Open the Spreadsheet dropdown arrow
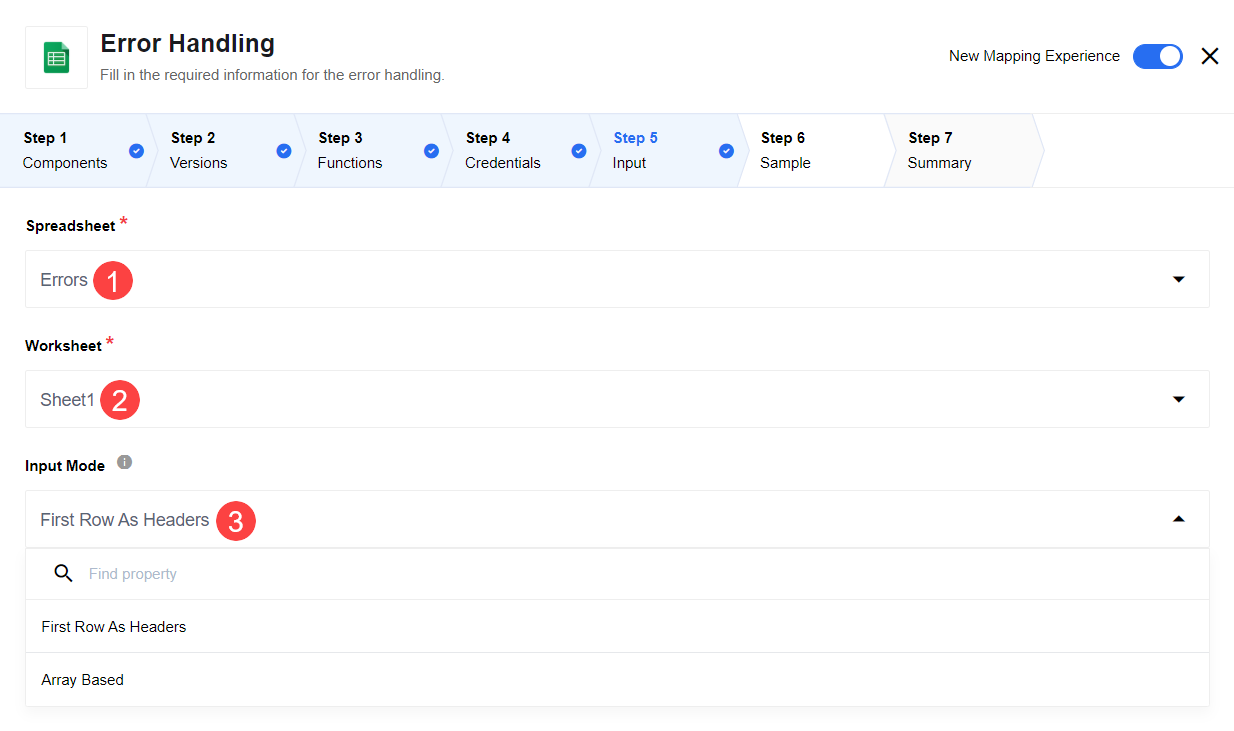Viewport: 1234px width, 731px height. click(x=1179, y=279)
